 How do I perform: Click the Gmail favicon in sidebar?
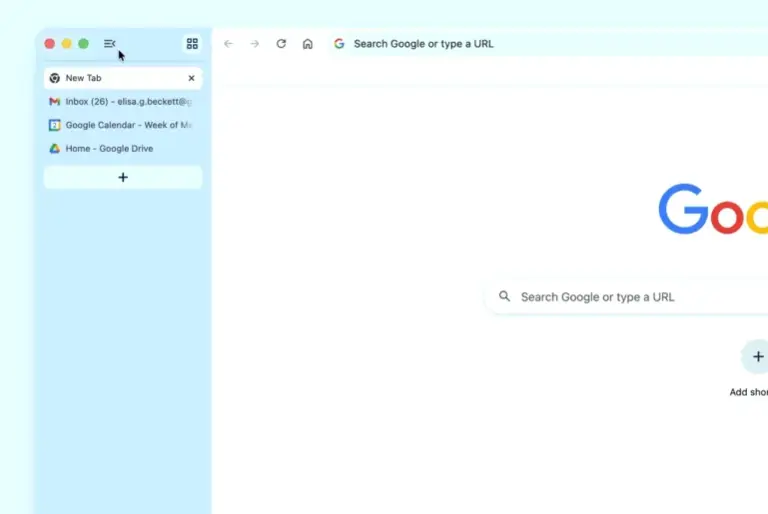(x=54, y=101)
